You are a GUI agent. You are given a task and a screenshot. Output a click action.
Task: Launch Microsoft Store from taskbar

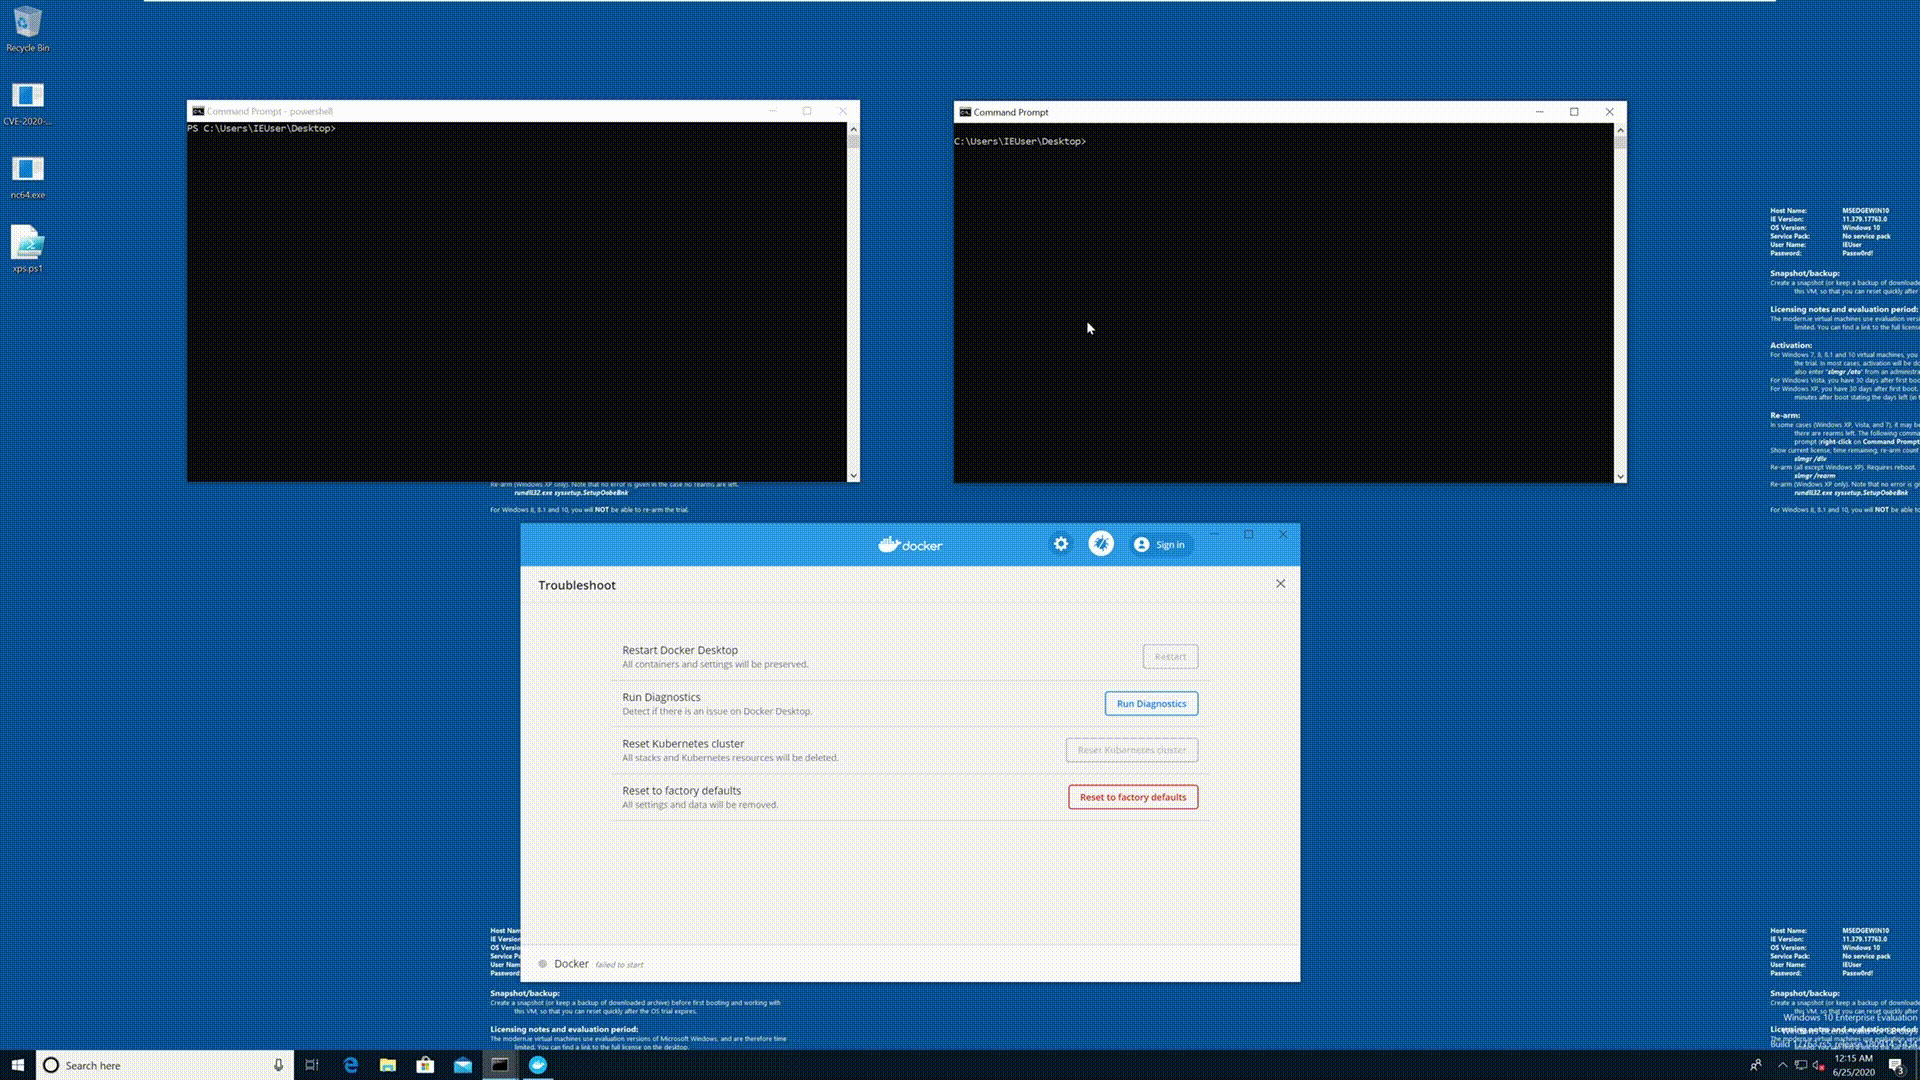pyautogui.click(x=425, y=1065)
